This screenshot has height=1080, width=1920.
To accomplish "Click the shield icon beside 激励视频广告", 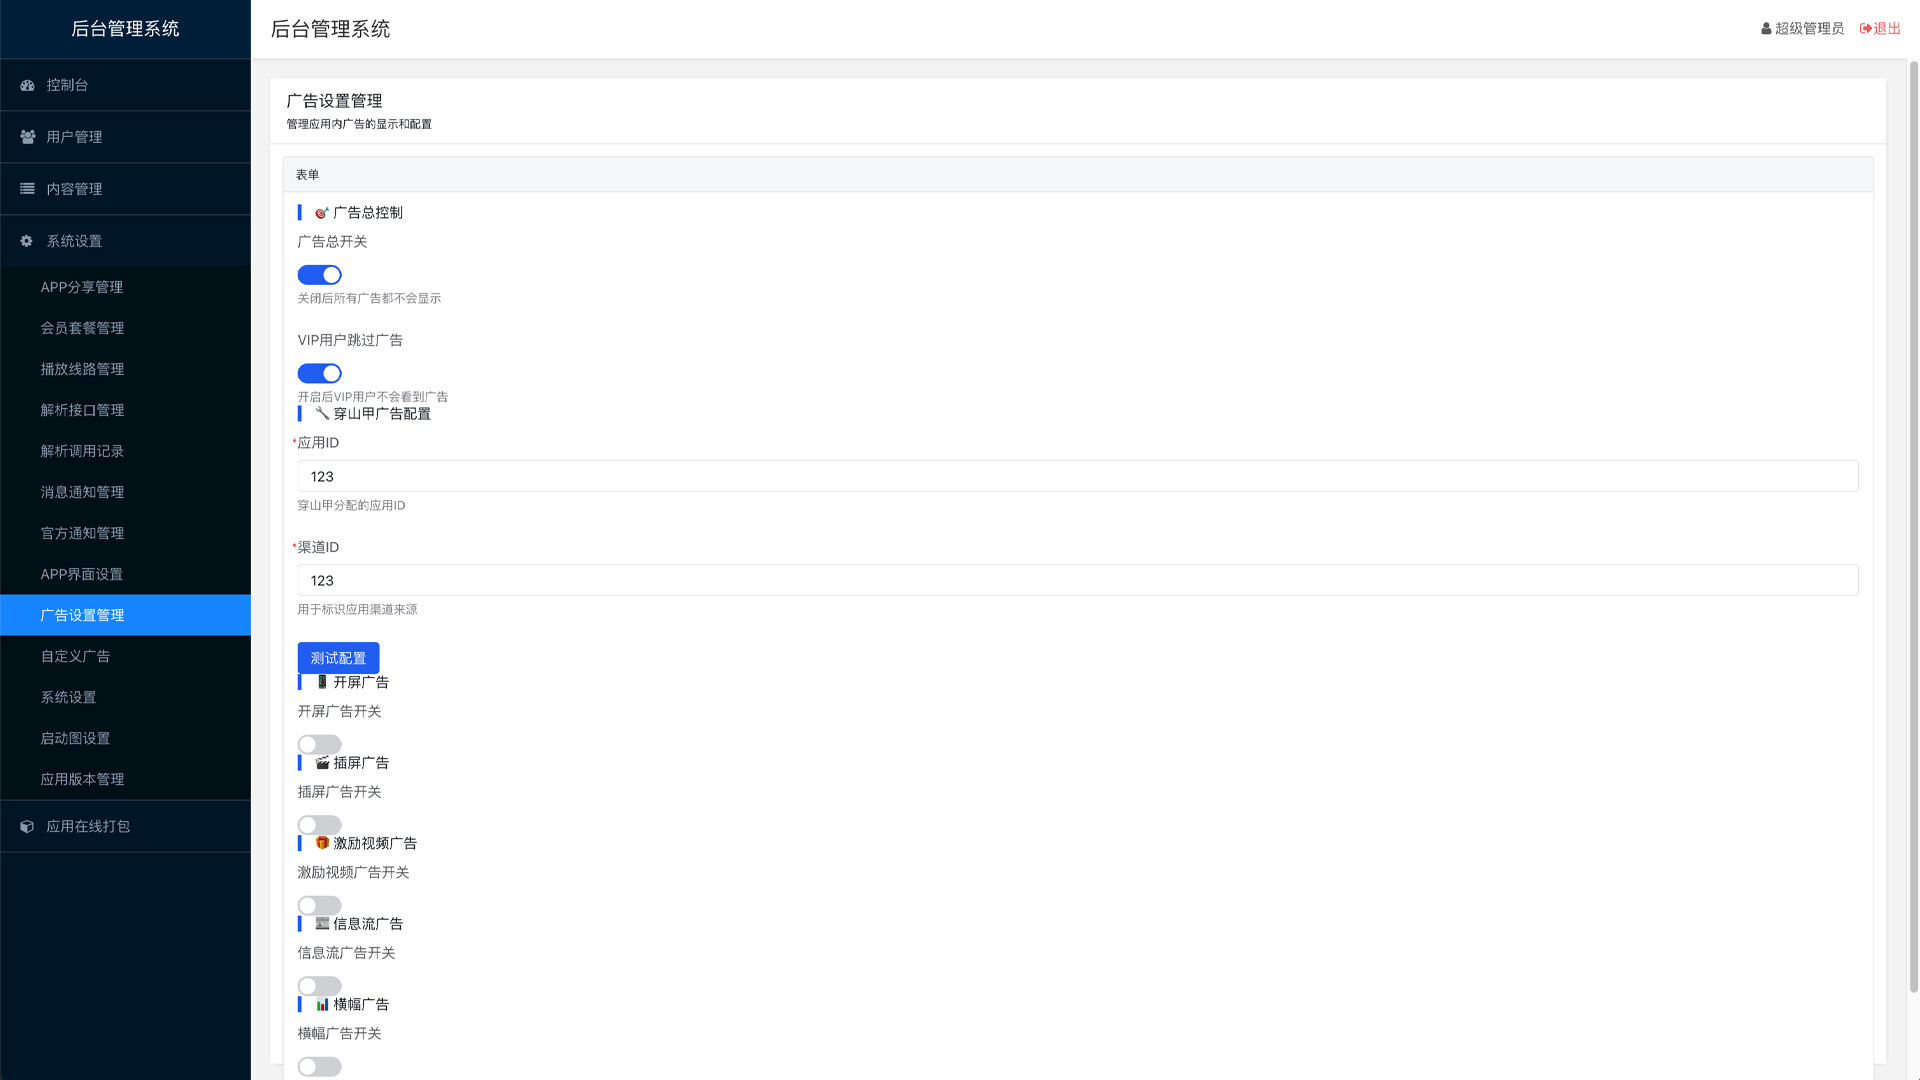I will [x=322, y=842].
